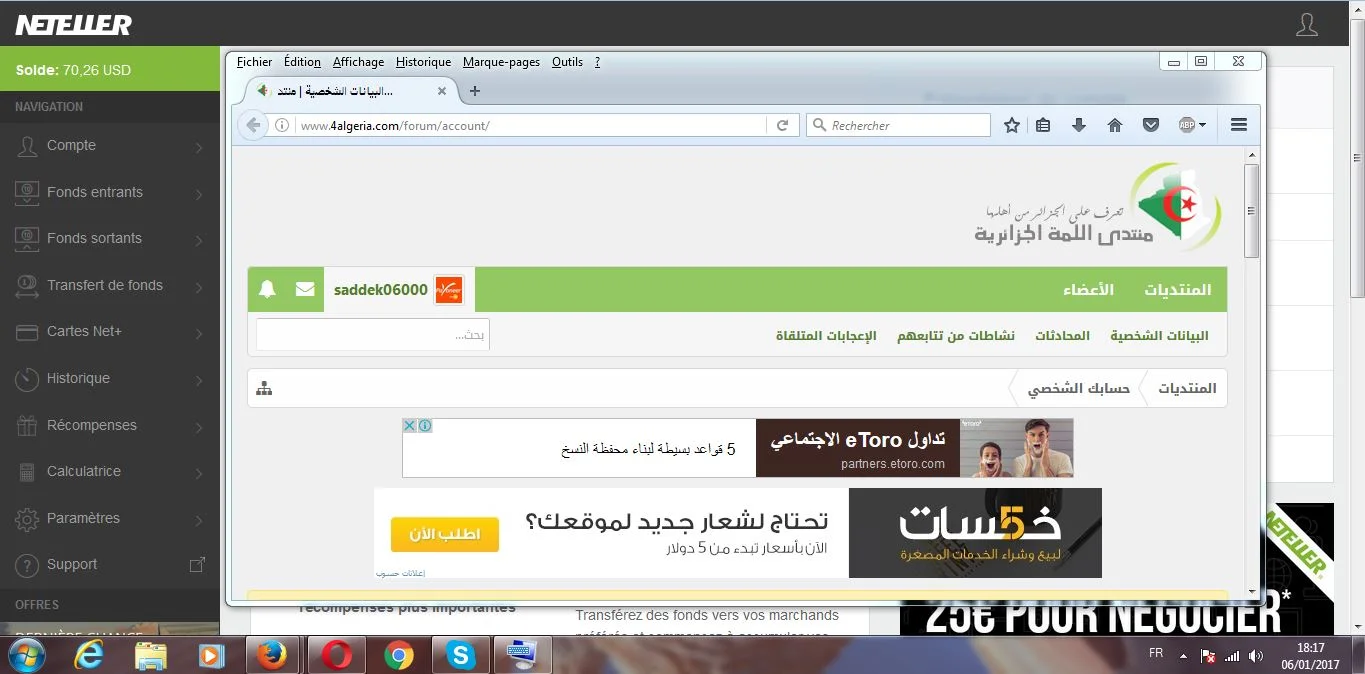The height and width of the screenshot is (674, 1365).
Task: Click the forum notification bell icon
Action: coord(267,290)
